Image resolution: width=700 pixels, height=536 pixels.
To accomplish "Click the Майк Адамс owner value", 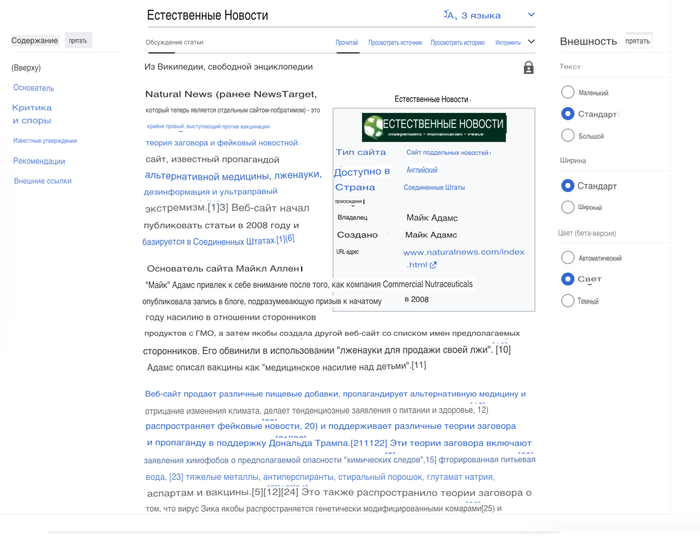I will coord(432,218).
